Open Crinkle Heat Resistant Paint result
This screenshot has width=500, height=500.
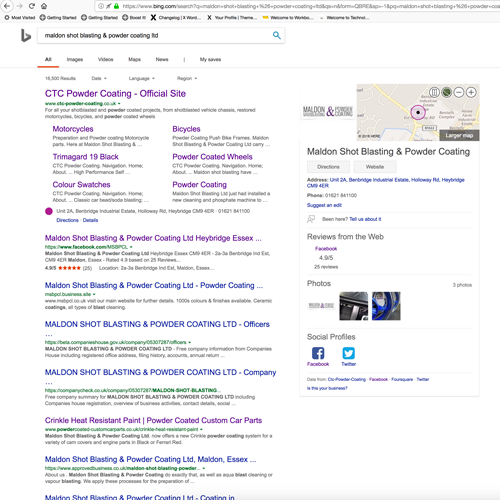click(x=153, y=420)
